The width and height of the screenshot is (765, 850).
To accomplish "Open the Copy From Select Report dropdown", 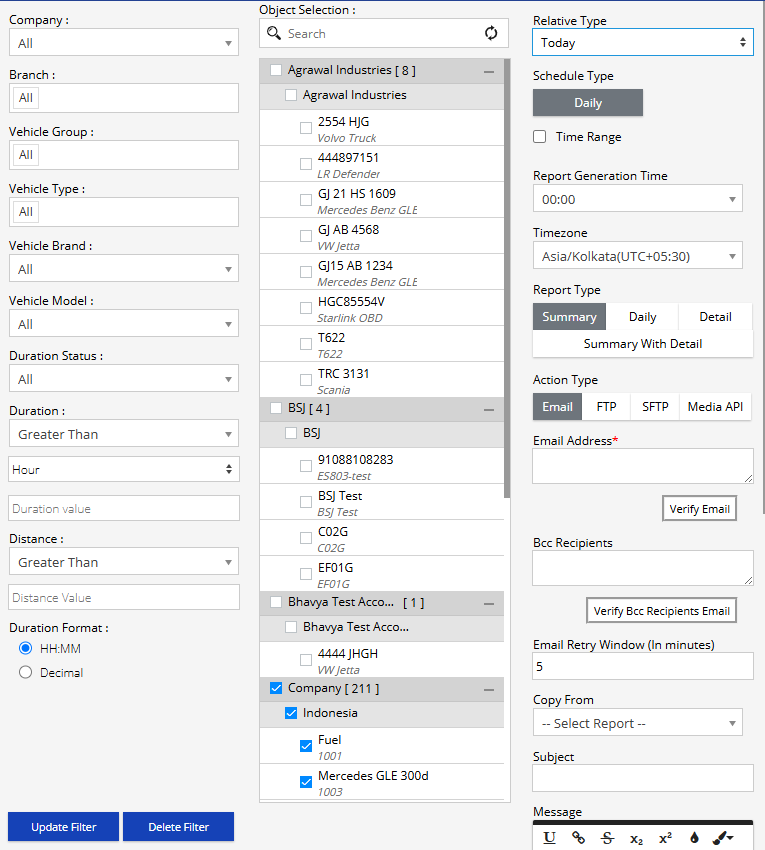I will pos(638,723).
